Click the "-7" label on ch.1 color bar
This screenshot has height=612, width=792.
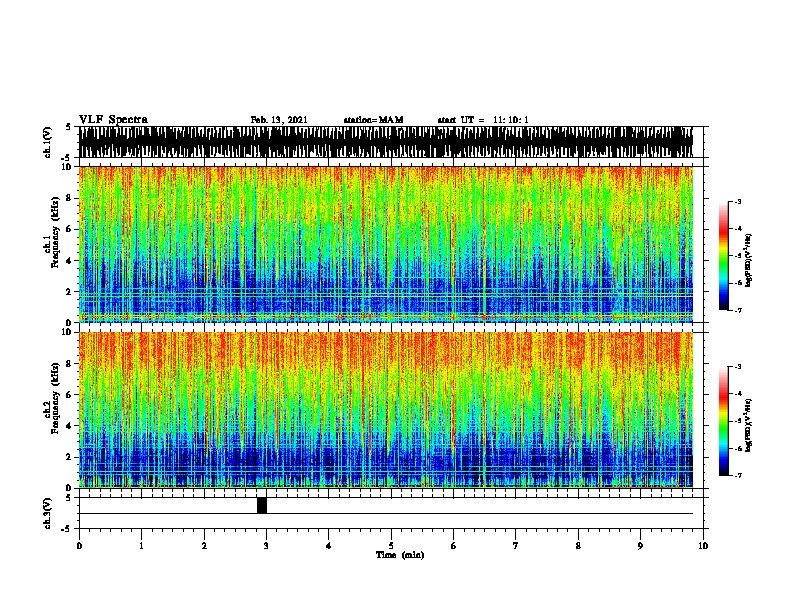pos(737,310)
